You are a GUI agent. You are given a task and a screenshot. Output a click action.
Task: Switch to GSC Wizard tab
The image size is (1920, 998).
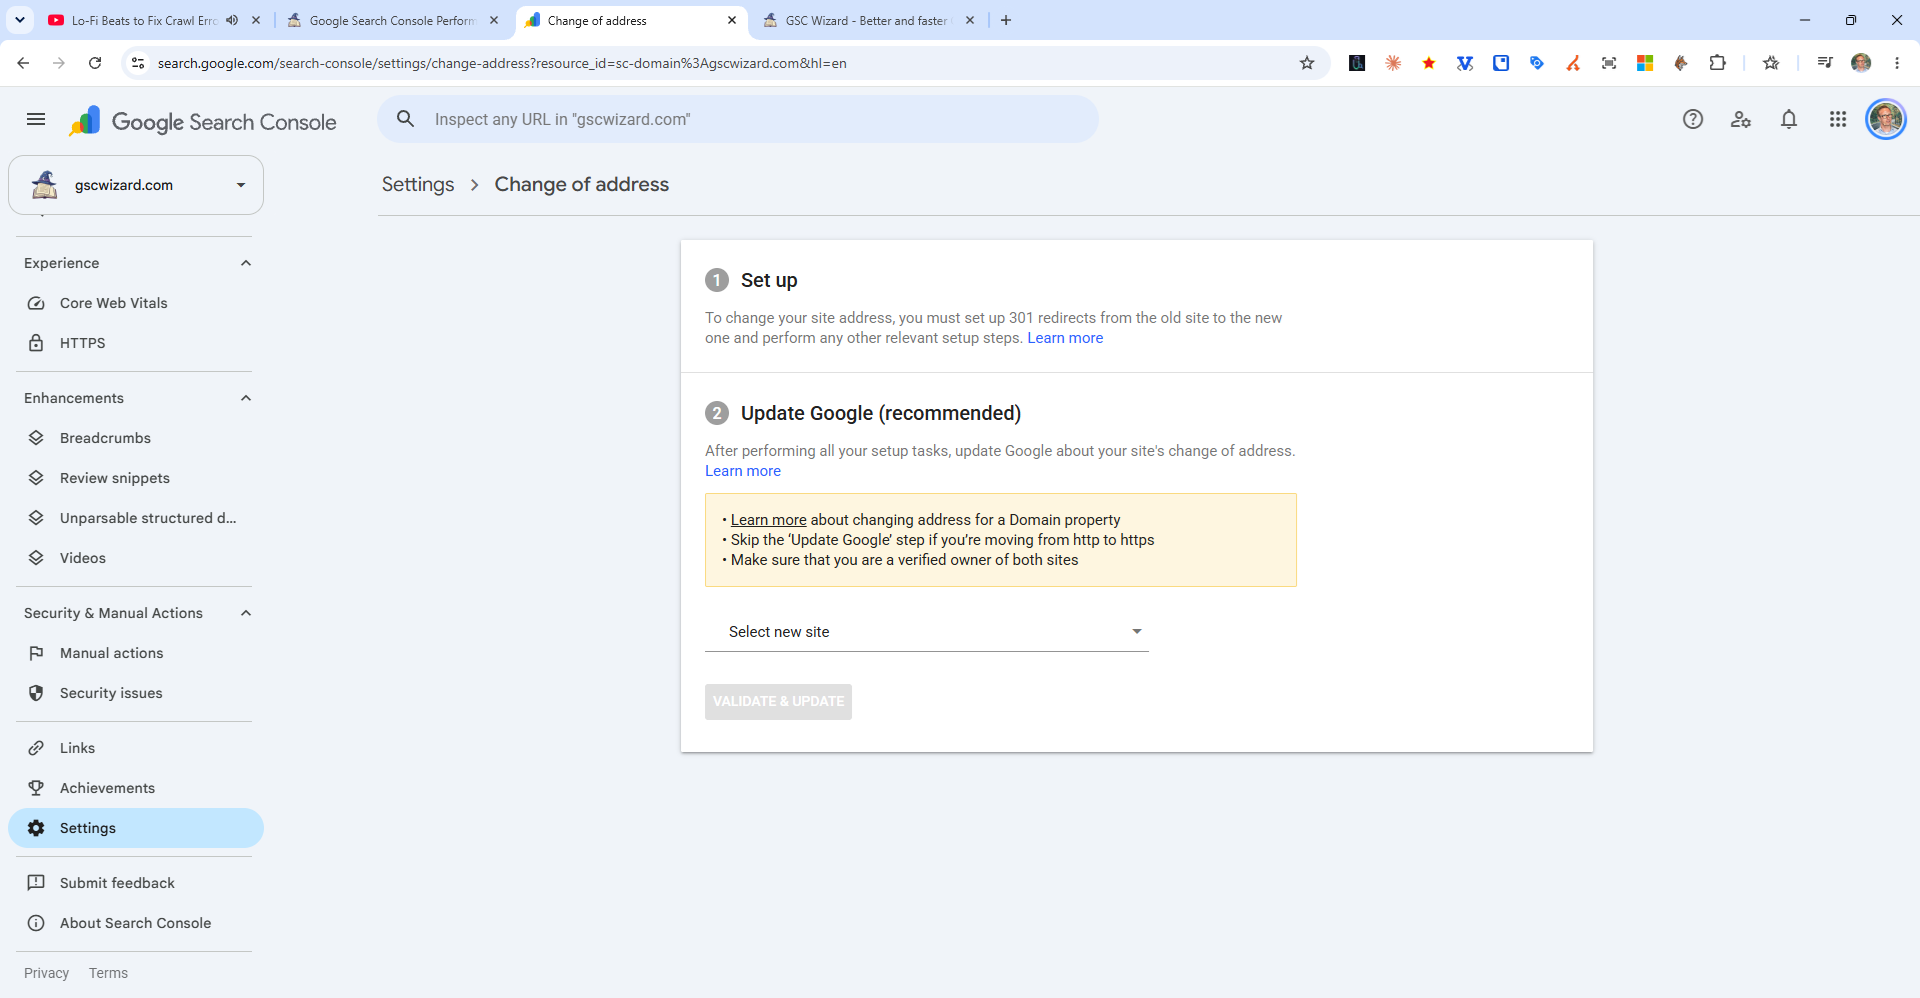click(x=869, y=20)
